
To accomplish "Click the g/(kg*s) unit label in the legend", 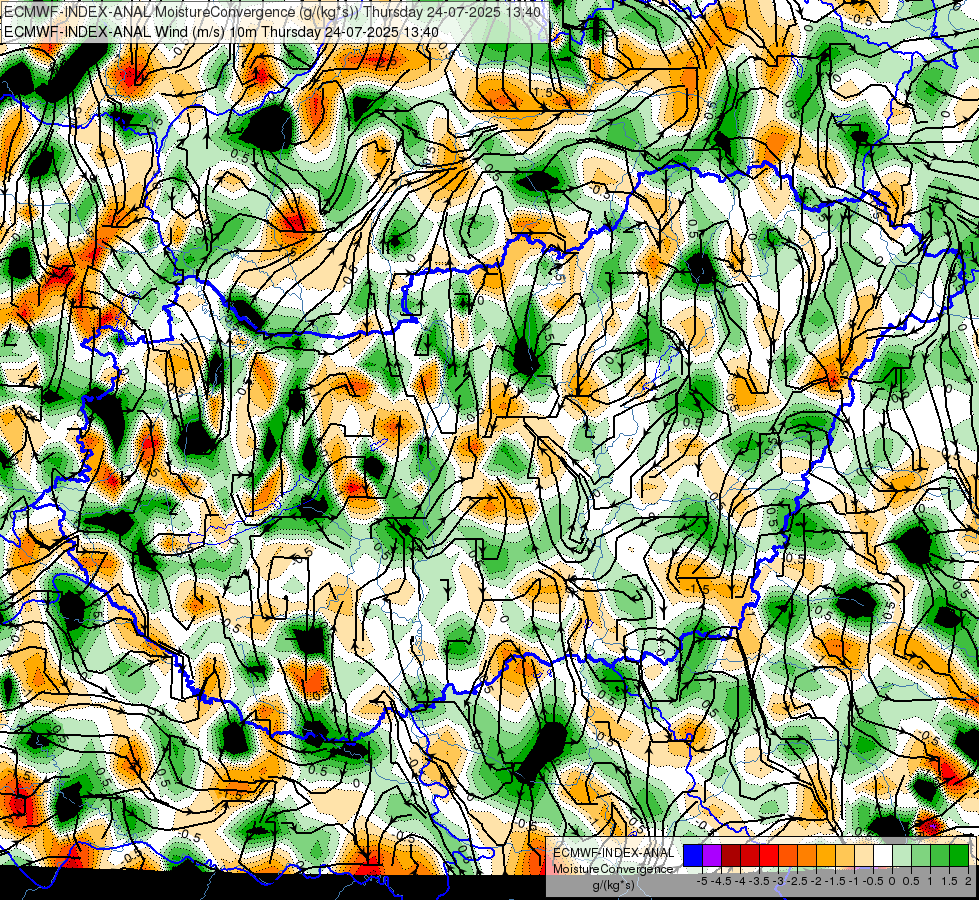I will pyautogui.click(x=614, y=886).
